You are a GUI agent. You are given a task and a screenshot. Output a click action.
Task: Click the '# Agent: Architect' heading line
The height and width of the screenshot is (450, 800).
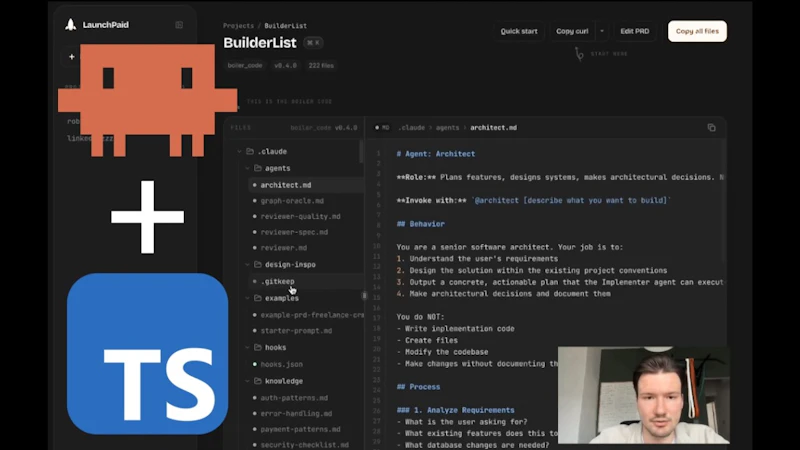(x=436, y=154)
